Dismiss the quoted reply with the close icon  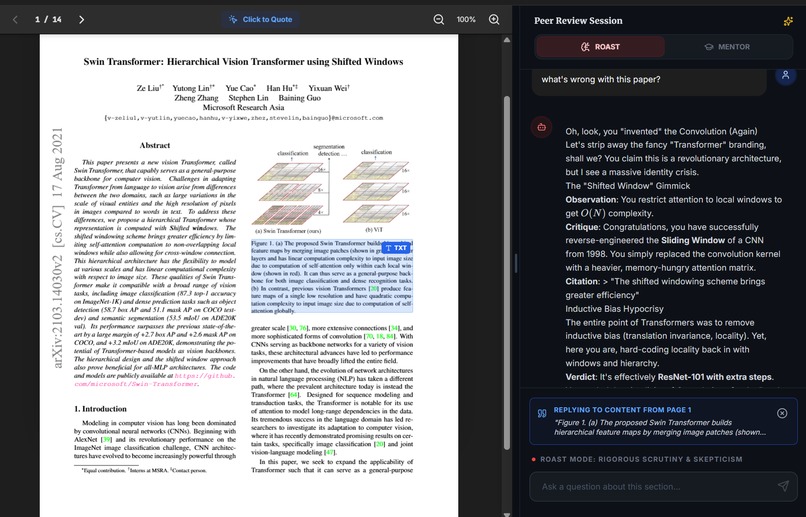pos(782,413)
